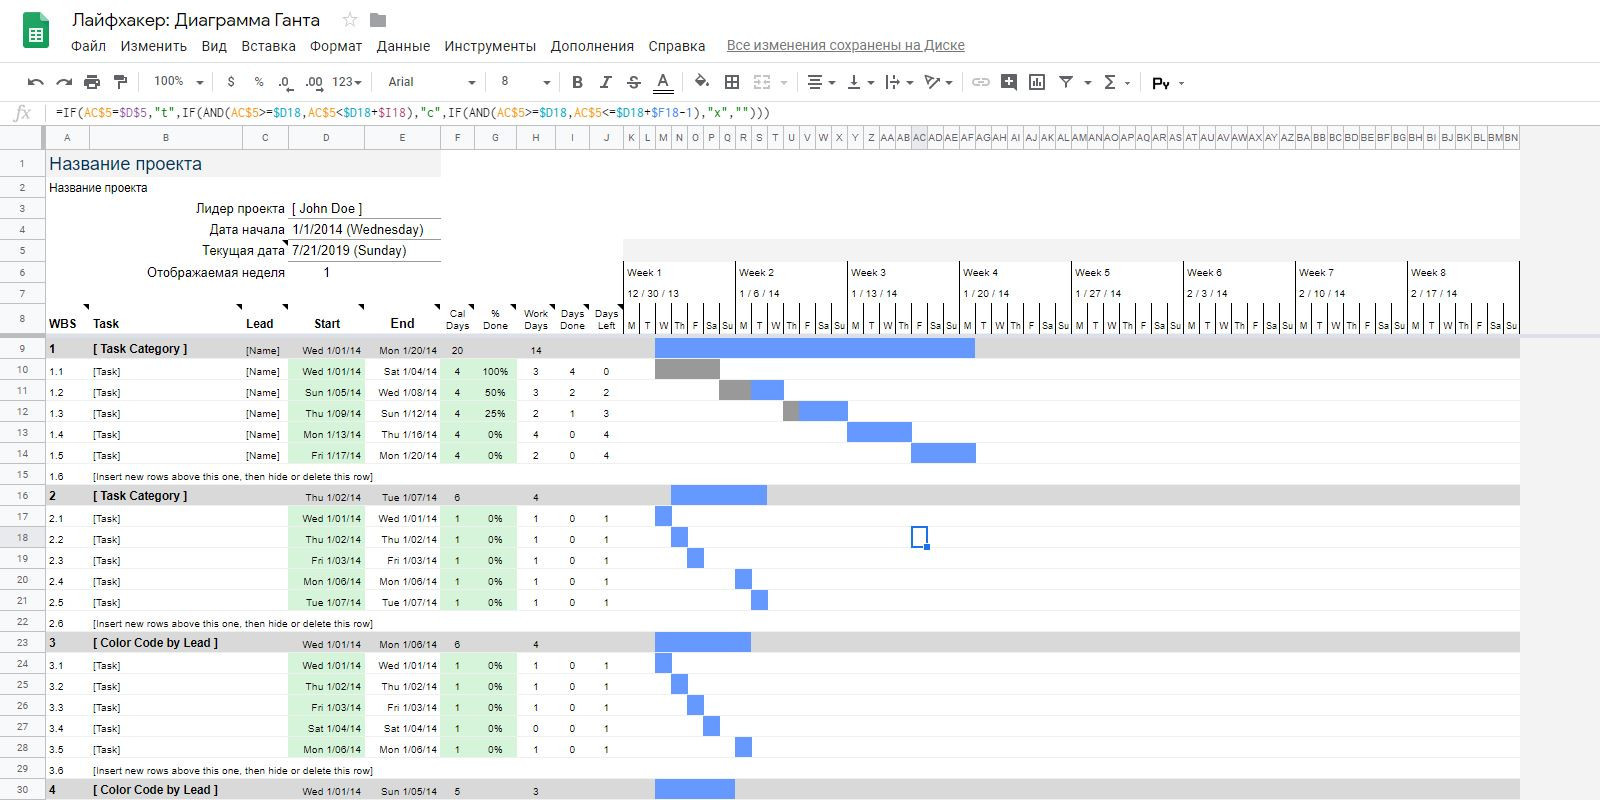Print the spreadsheet
Image resolution: width=1600 pixels, height=800 pixels.
click(x=92, y=82)
